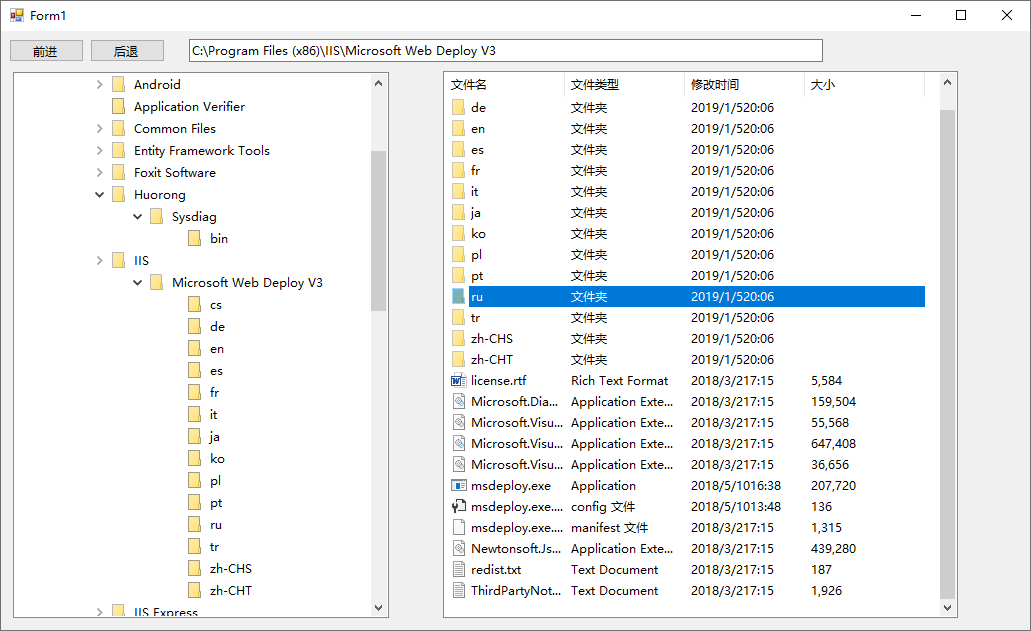Click the 36,656 size value

click(830, 465)
